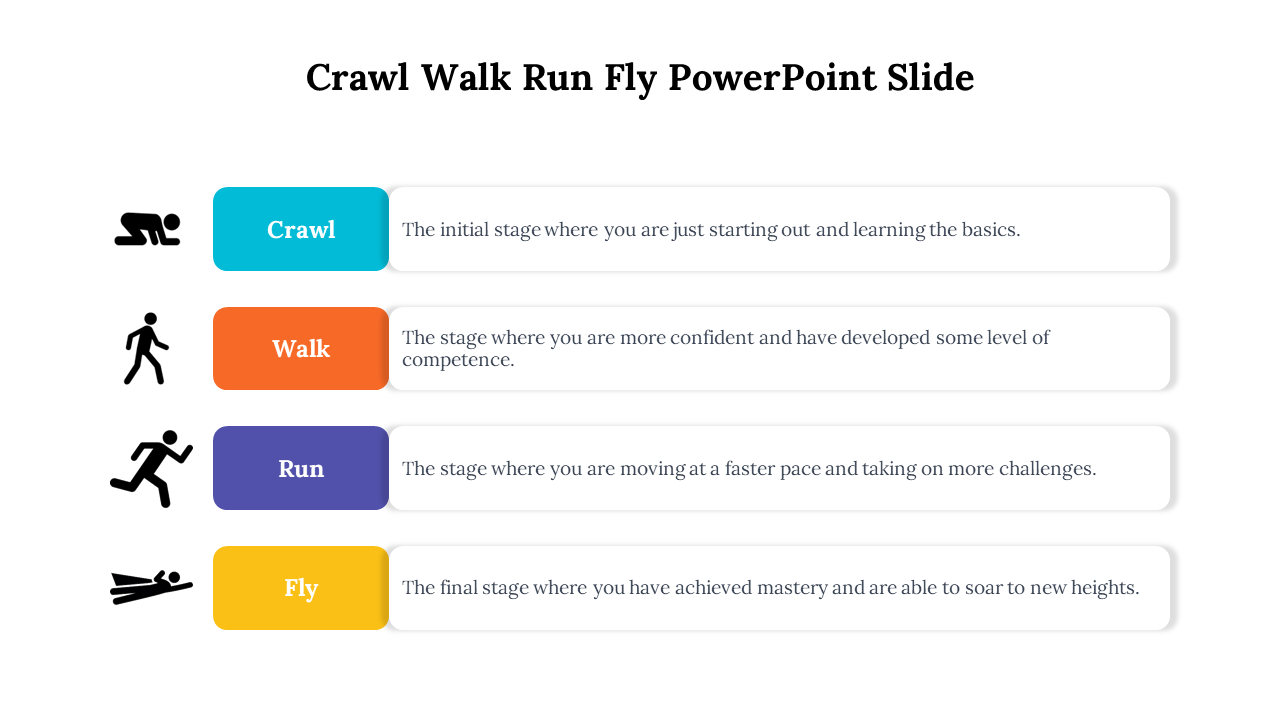Image resolution: width=1280 pixels, height=720 pixels.
Task: Click the purple Run label box
Action: (x=301, y=468)
